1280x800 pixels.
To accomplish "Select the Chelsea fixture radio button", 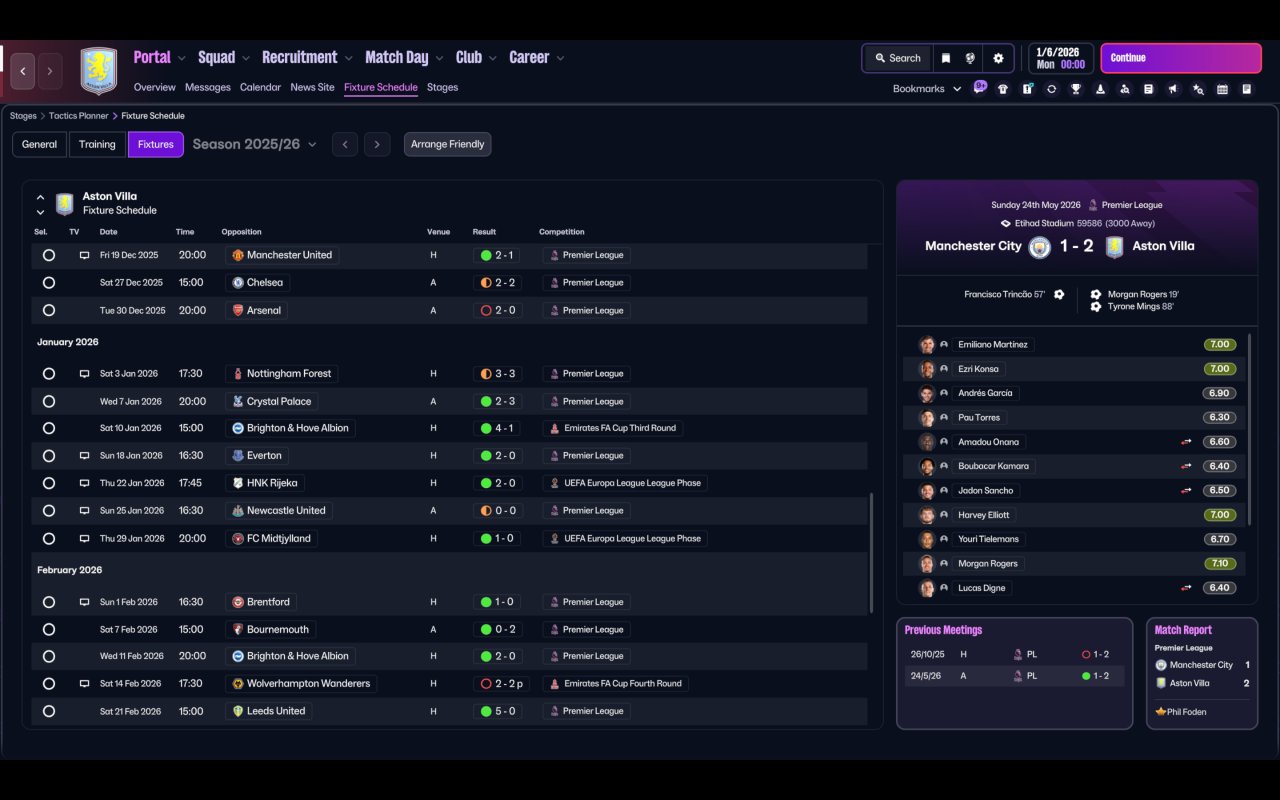I will coord(48,283).
